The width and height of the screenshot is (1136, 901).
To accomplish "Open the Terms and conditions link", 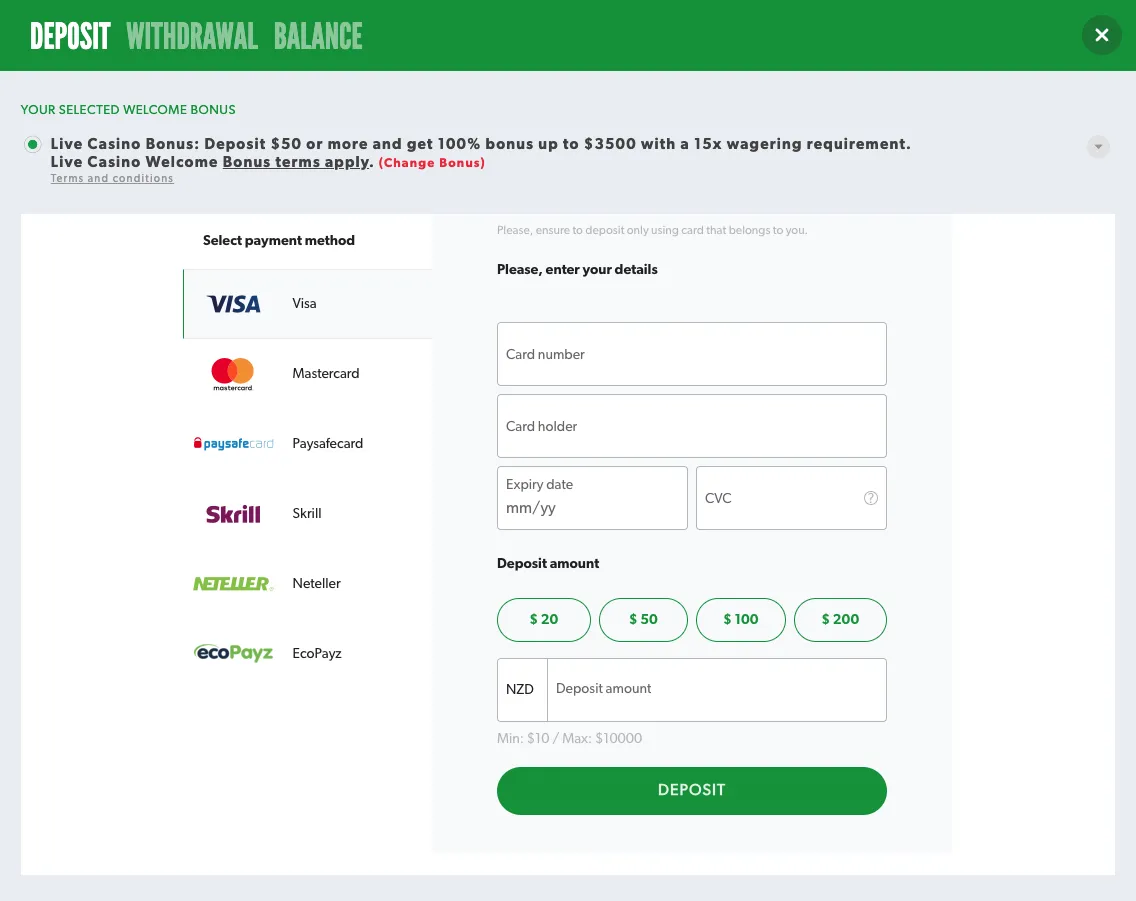I will click(112, 179).
